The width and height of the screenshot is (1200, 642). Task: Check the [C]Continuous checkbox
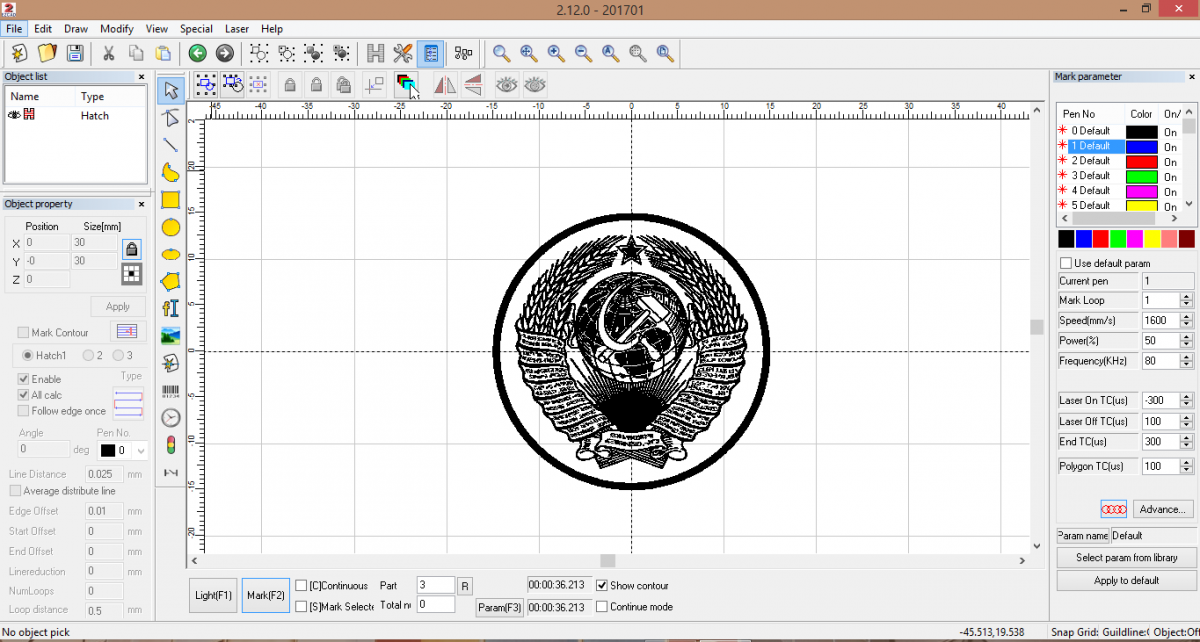click(x=301, y=586)
